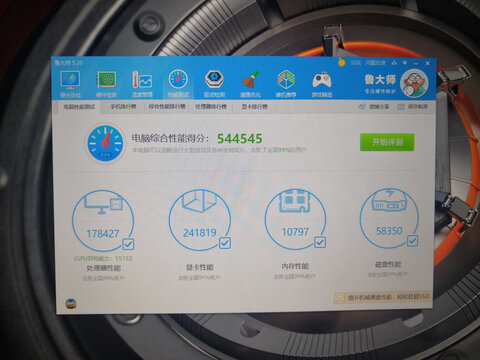Click the 电脑综合性能得分 heading
This screenshot has width=480, height=360.
click(170, 138)
